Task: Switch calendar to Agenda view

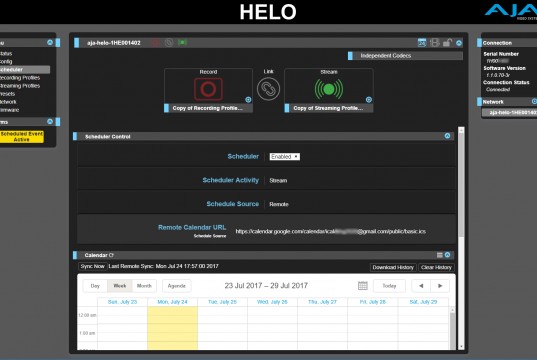Action: click(177, 286)
